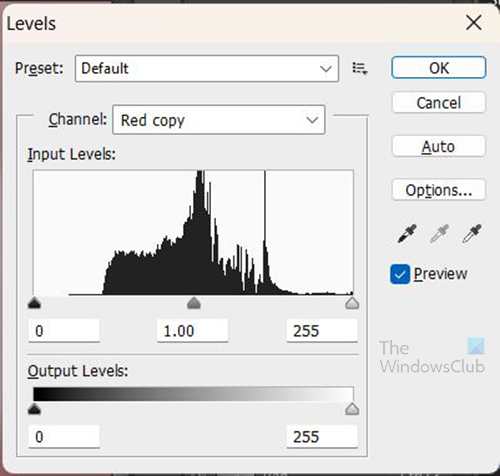
Task: Select the white point eyedropper
Action: coord(472,233)
